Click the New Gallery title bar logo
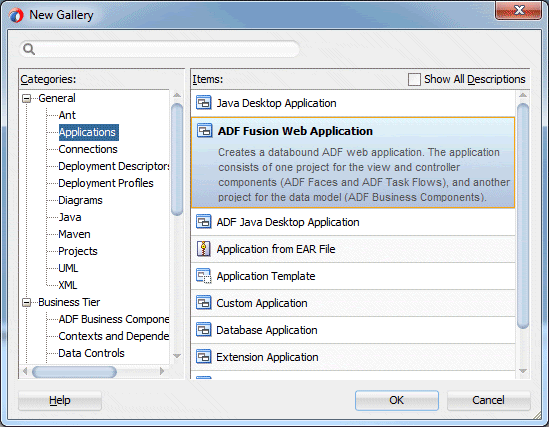This screenshot has width=549, height=427. pos(16,15)
